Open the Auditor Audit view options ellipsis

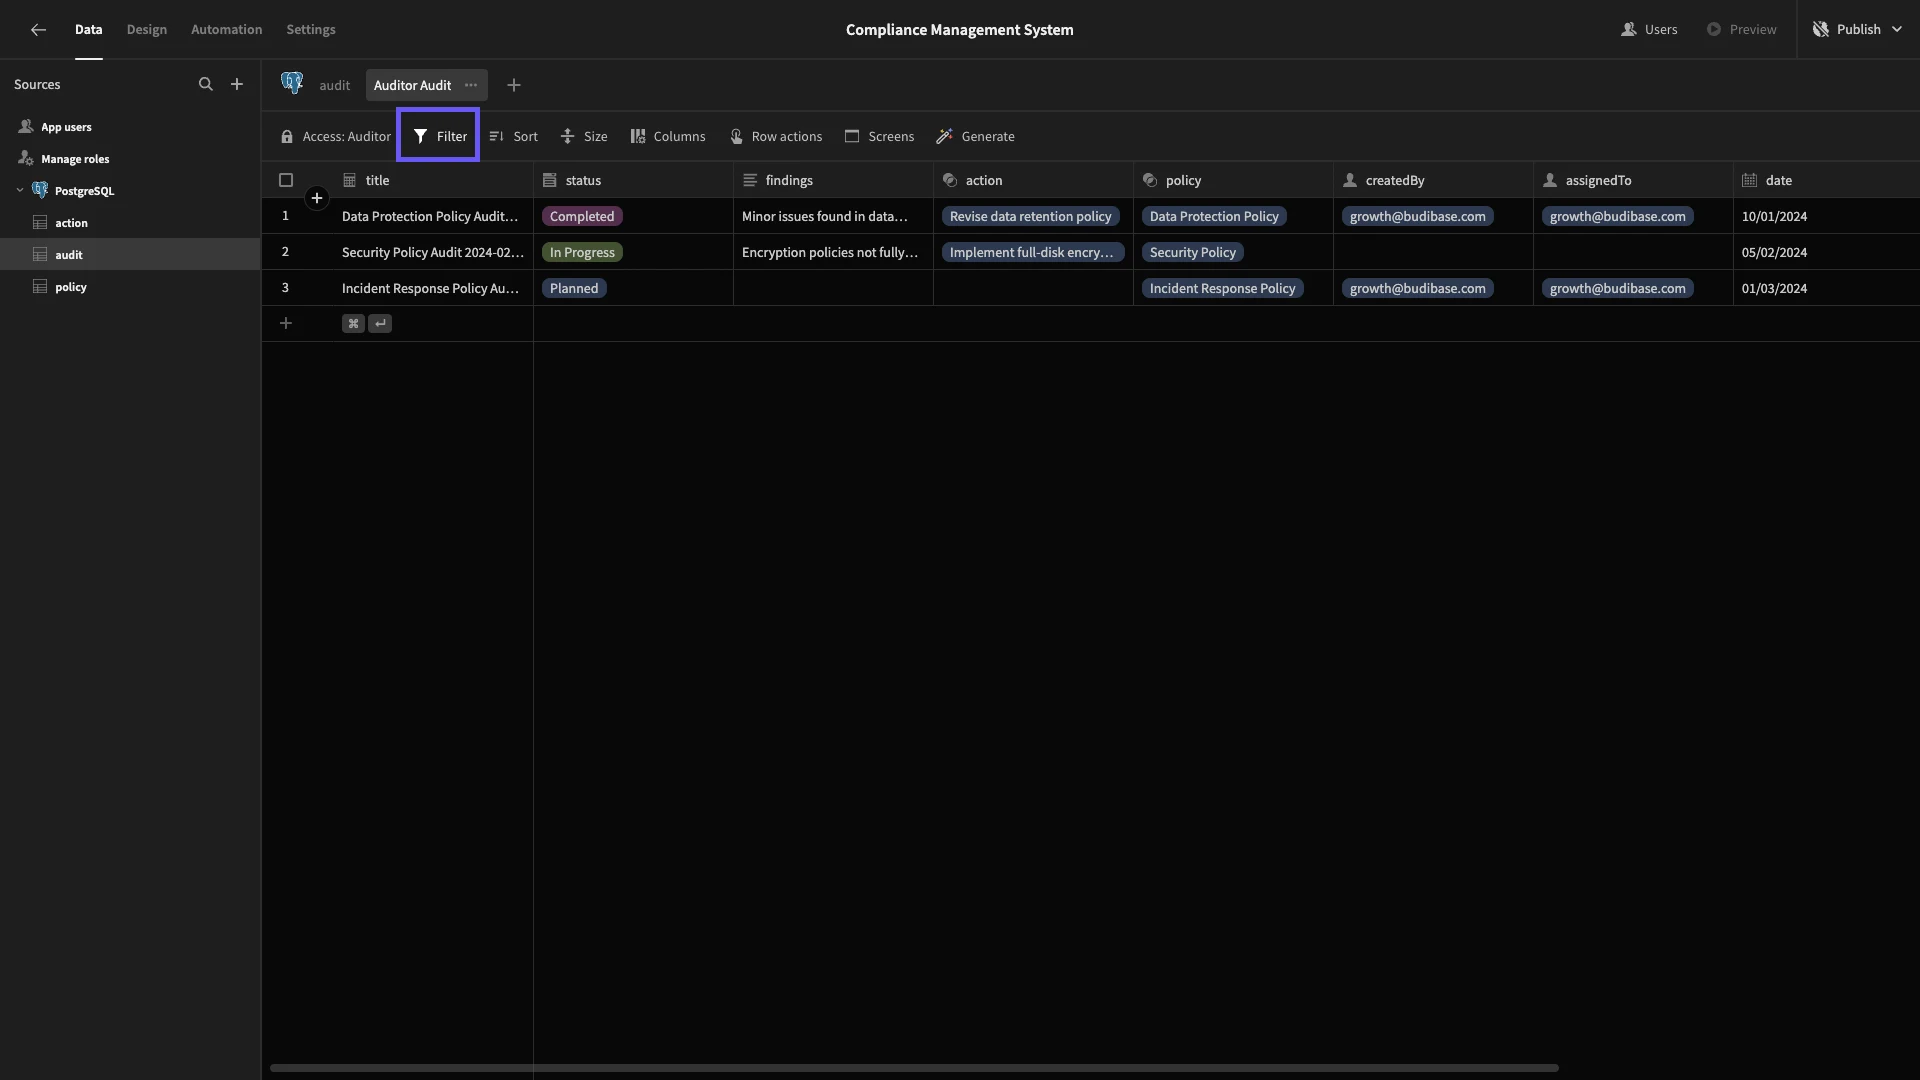pyautogui.click(x=471, y=85)
